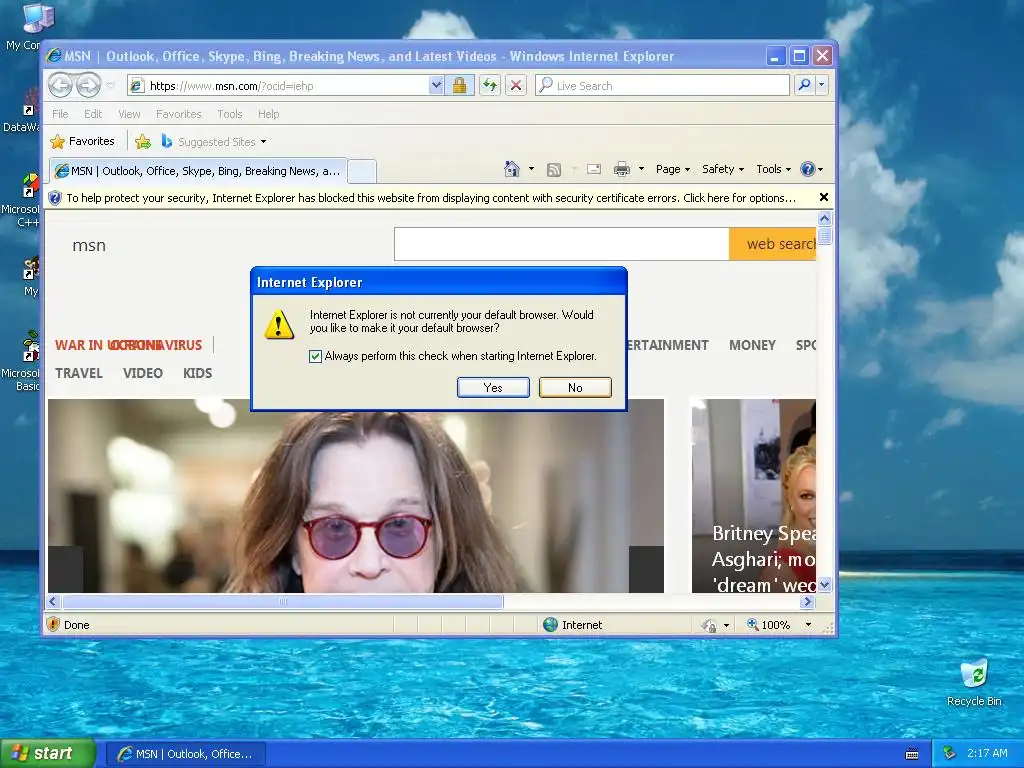This screenshot has width=1024, height=768.
Task: Open the Edit menu
Action: click(93, 114)
